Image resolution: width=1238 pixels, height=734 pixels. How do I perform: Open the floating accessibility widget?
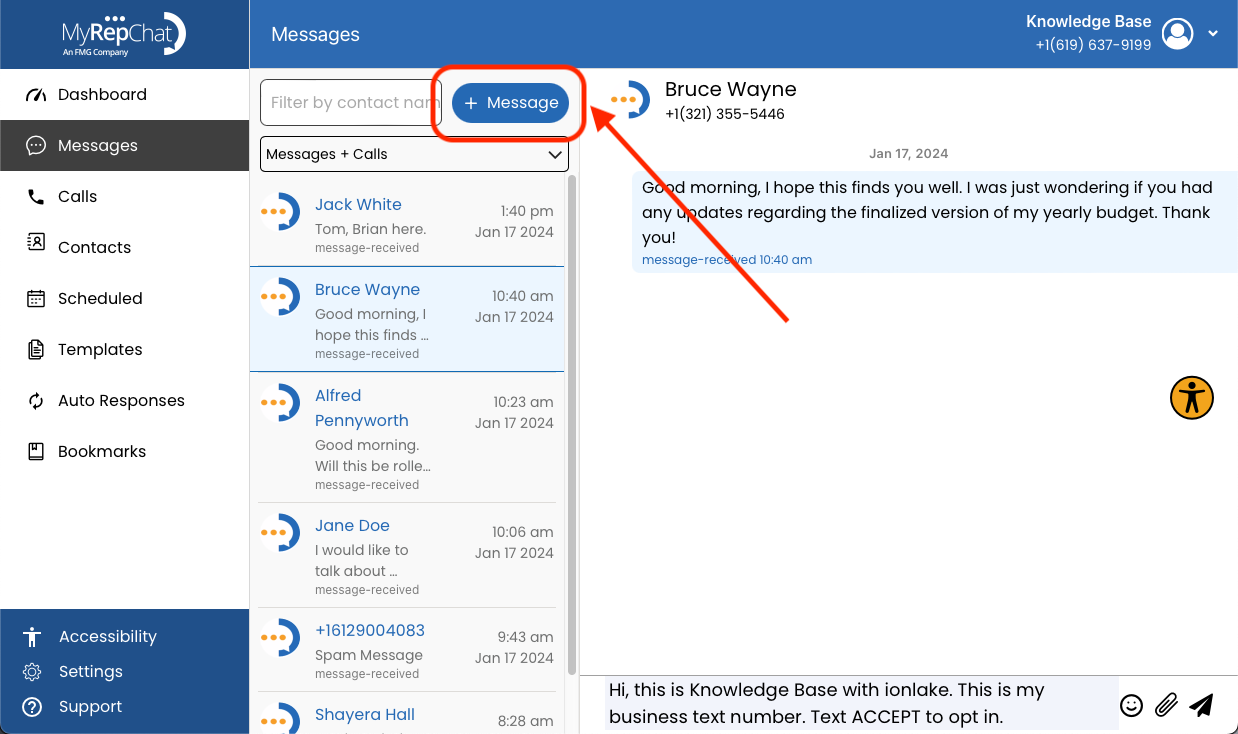pyautogui.click(x=1191, y=397)
